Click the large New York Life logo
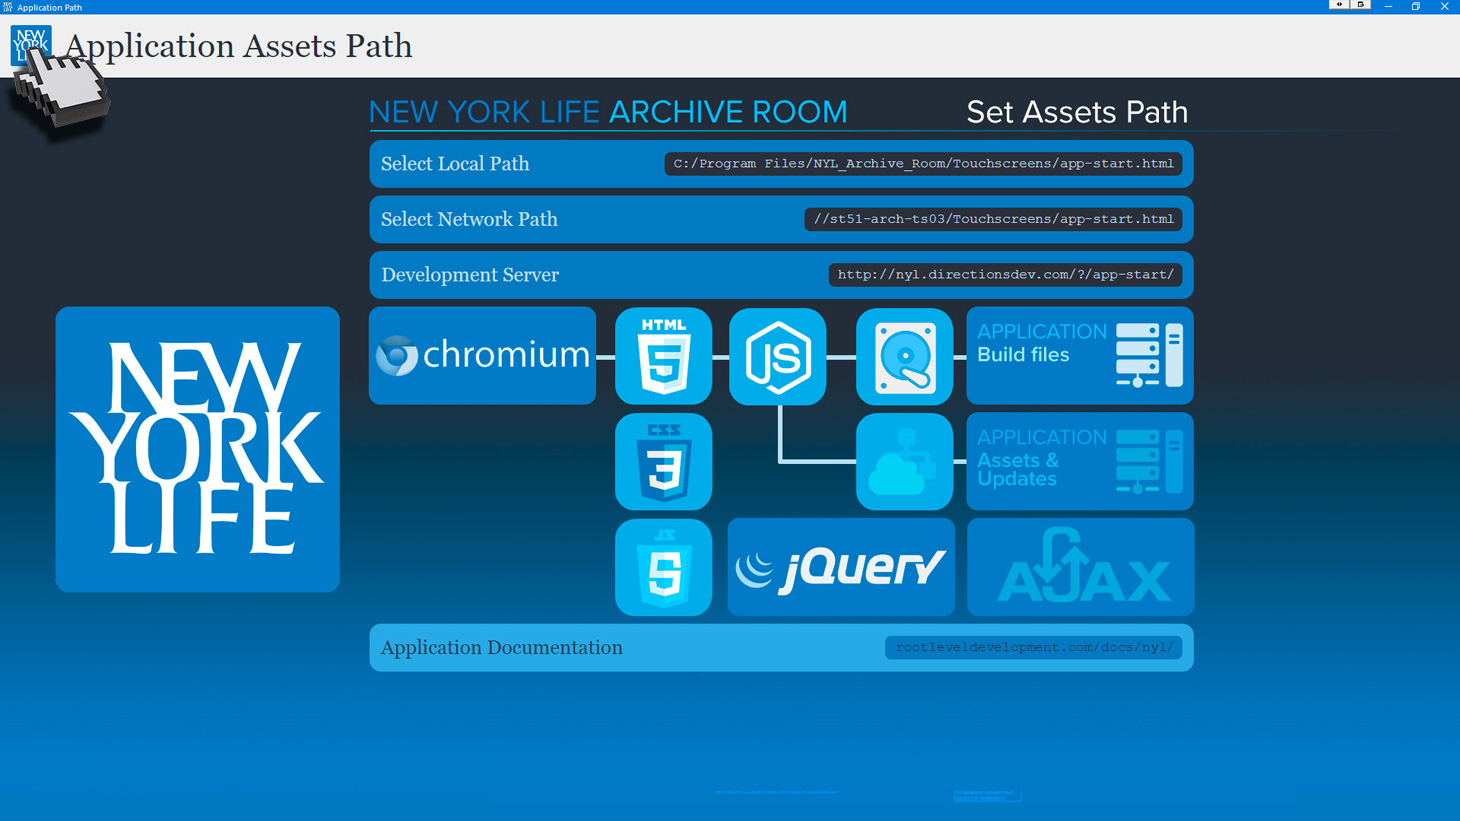The width and height of the screenshot is (1460, 821). pyautogui.click(x=198, y=449)
